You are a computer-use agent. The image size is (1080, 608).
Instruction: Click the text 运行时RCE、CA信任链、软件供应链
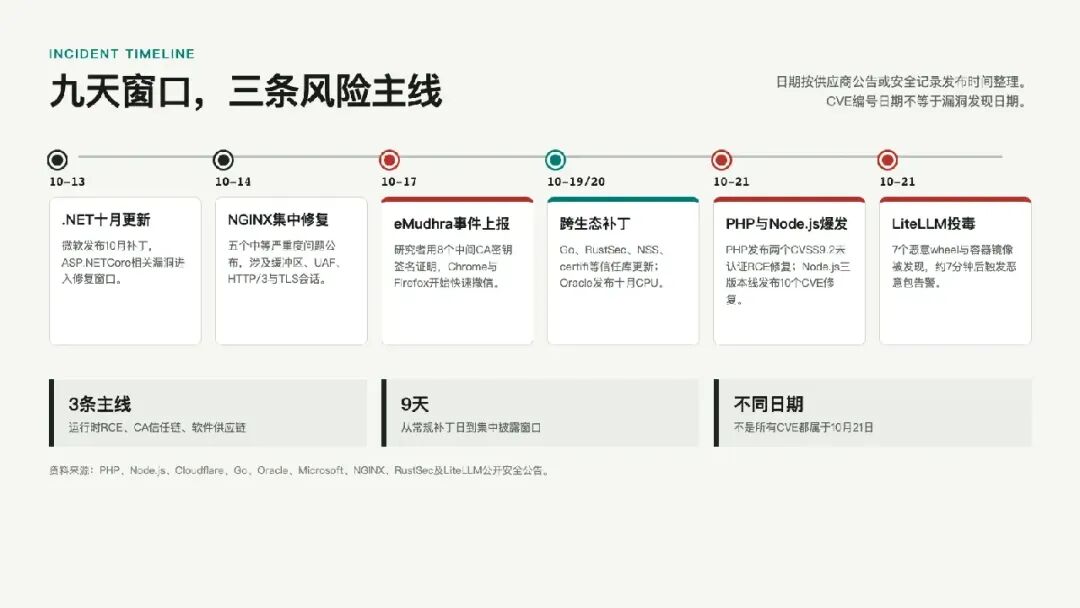[x=157, y=428]
